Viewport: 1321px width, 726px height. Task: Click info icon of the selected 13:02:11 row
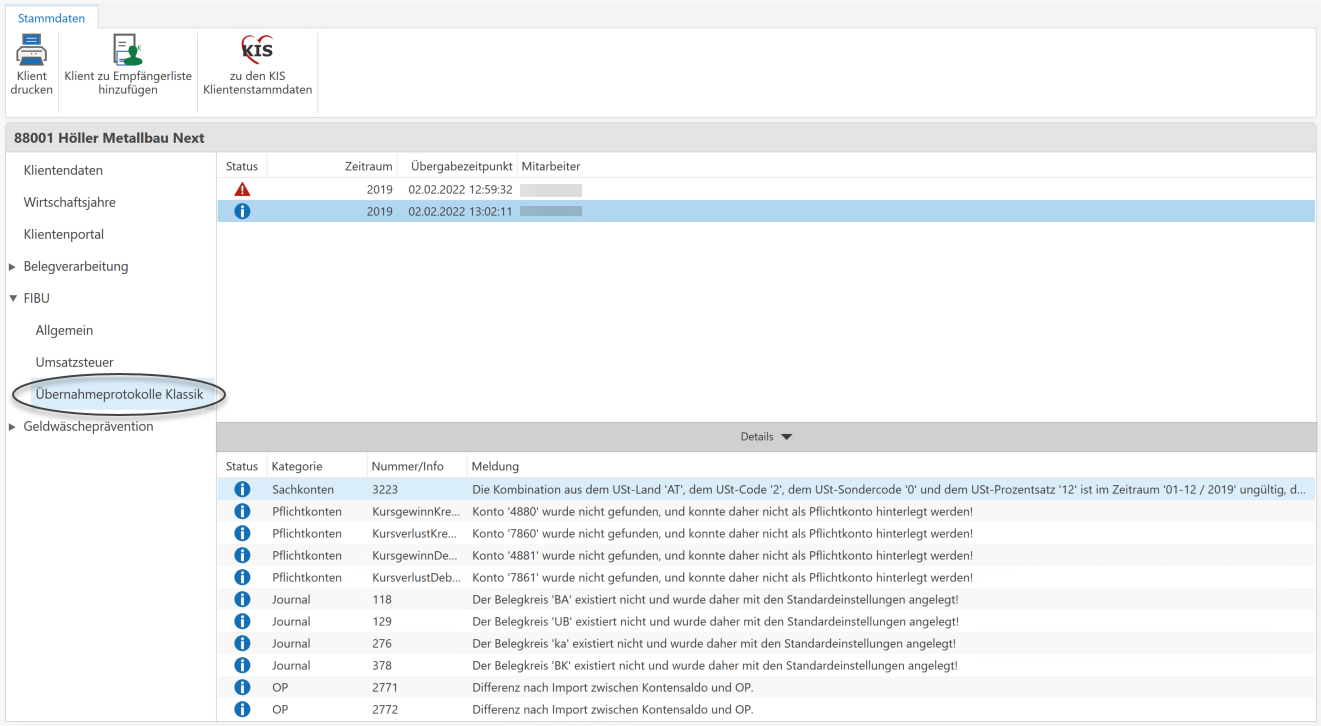coord(242,211)
